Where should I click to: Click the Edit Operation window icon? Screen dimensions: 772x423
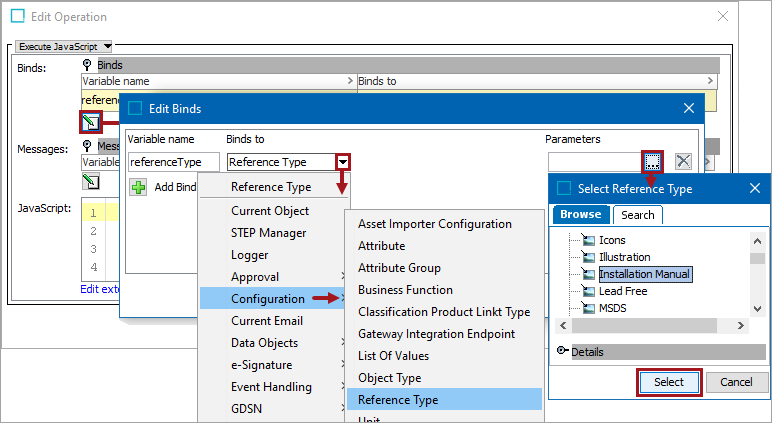tap(18, 16)
